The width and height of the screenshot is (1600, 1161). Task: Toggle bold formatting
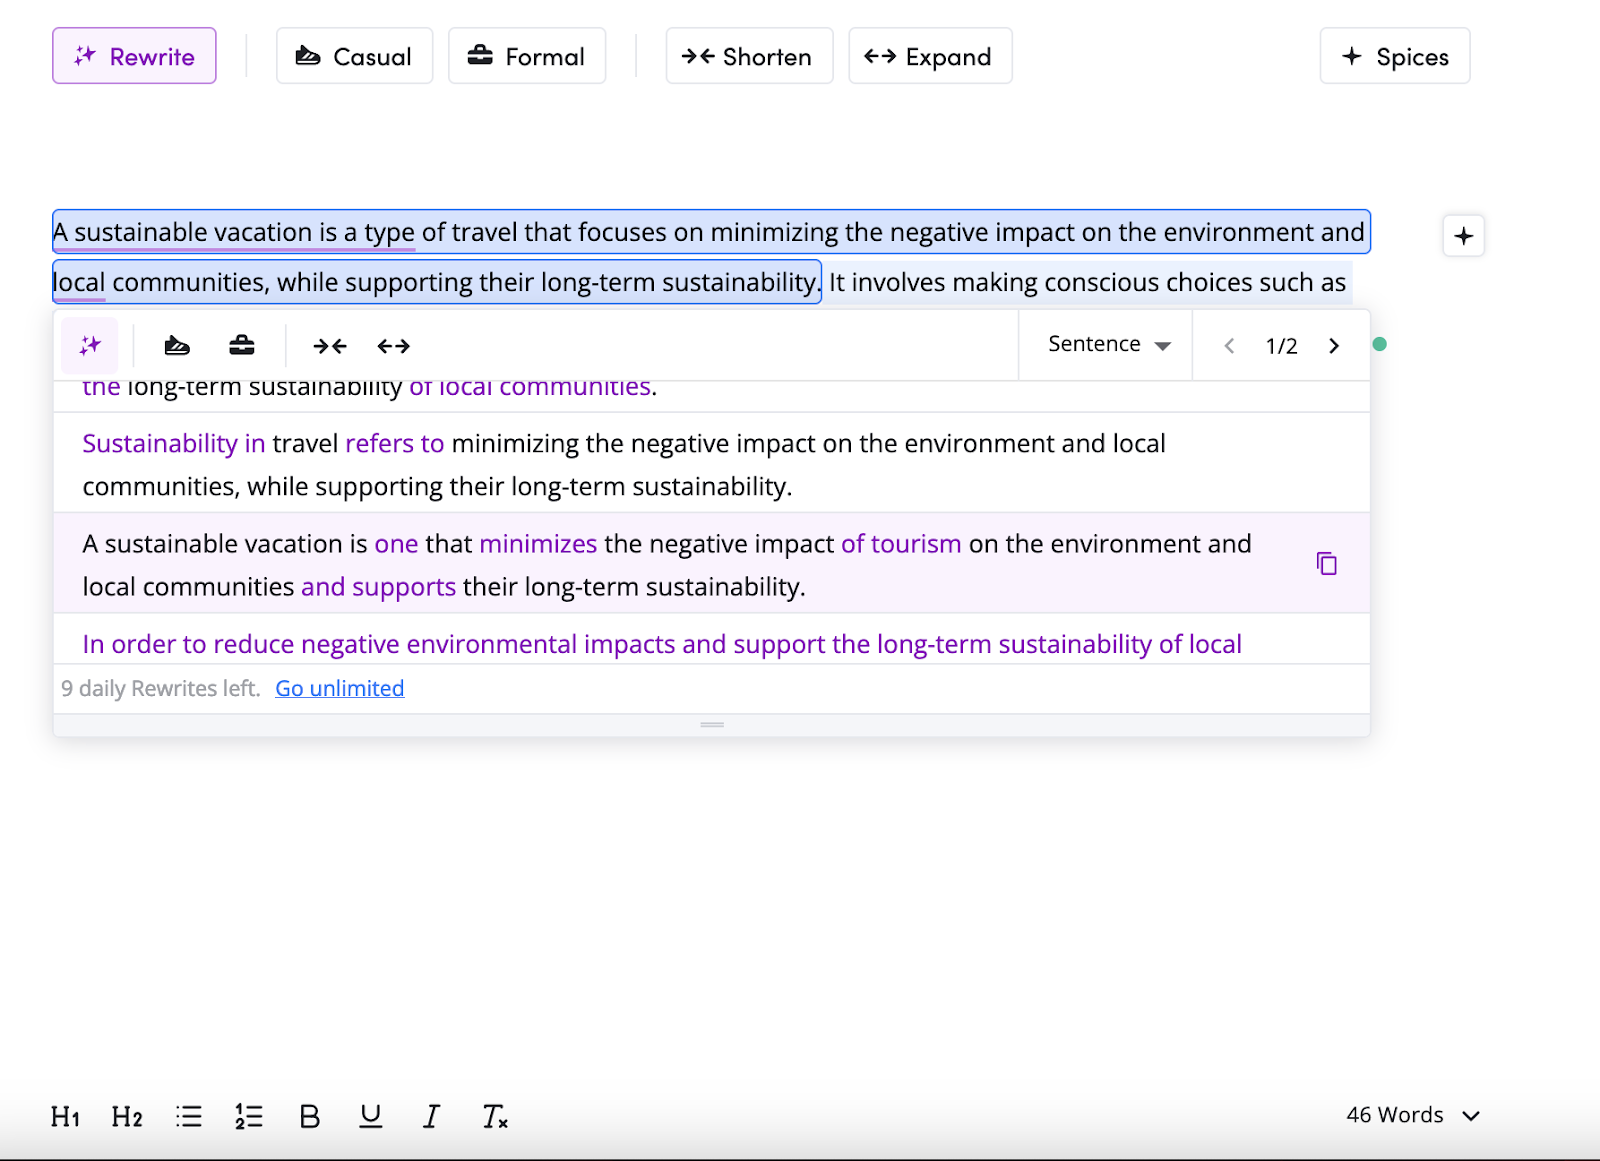pyautogui.click(x=310, y=1116)
